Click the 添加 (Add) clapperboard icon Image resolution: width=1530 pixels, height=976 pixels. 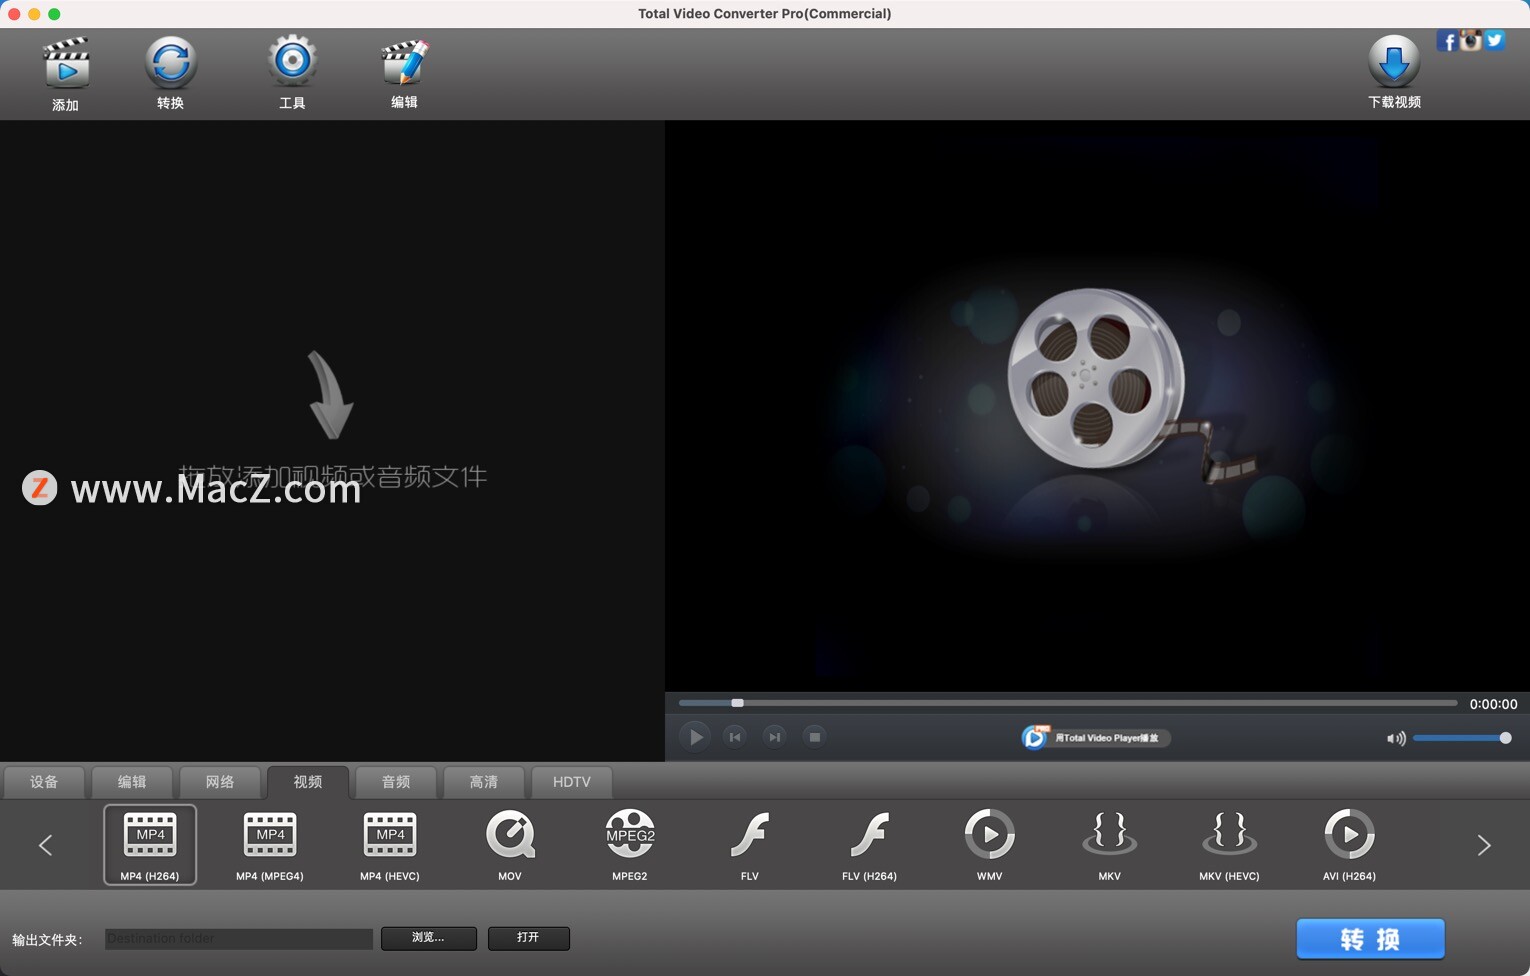[x=66, y=63]
